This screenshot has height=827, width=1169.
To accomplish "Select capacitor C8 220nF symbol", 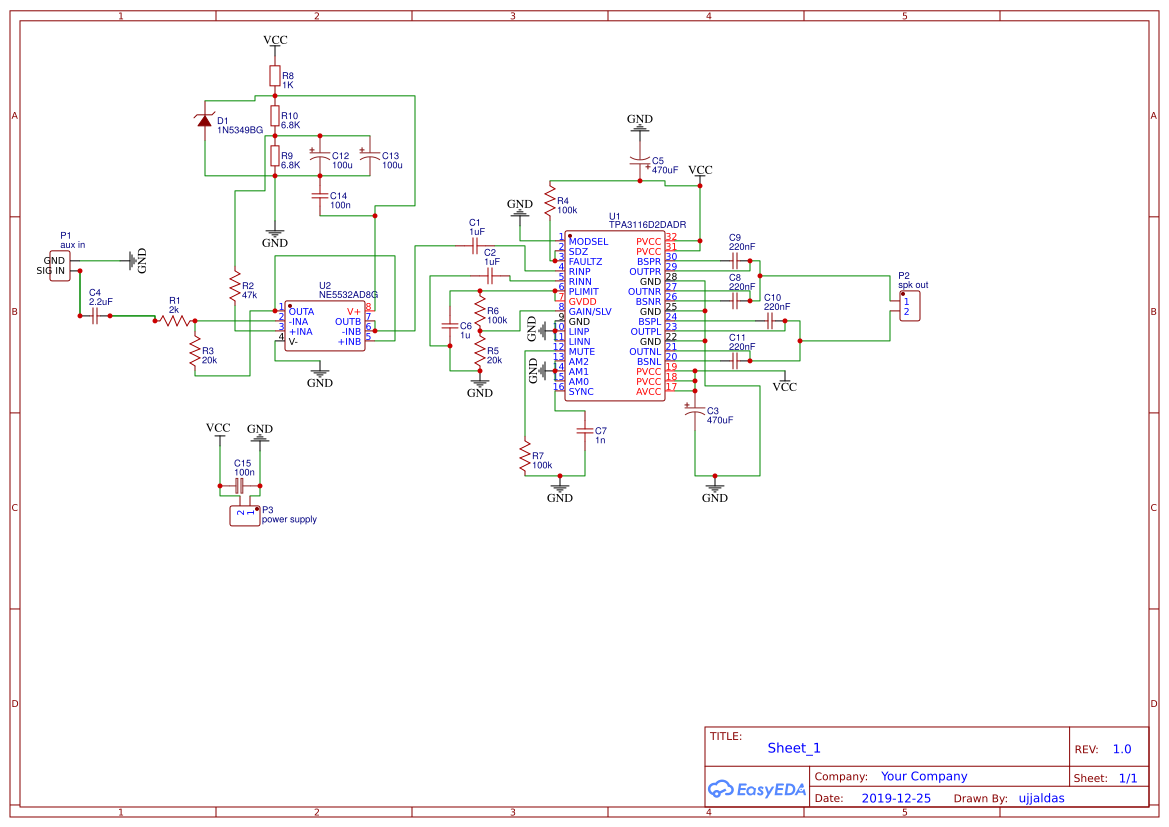I will point(734,301).
